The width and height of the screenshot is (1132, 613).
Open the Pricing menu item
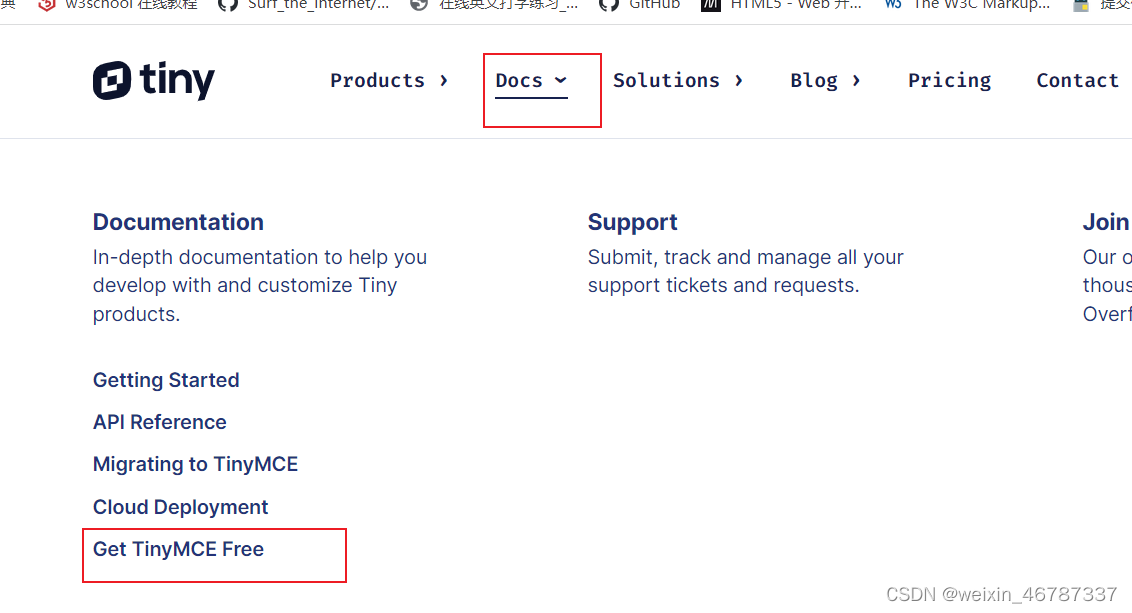949,80
